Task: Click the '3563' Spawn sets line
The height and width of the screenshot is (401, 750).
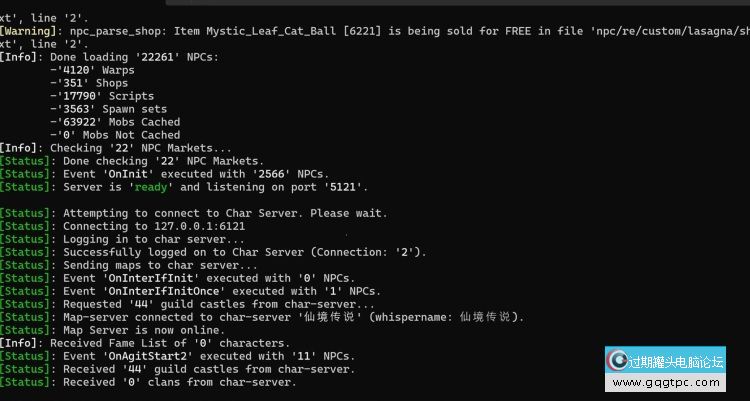Action: click(107, 109)
